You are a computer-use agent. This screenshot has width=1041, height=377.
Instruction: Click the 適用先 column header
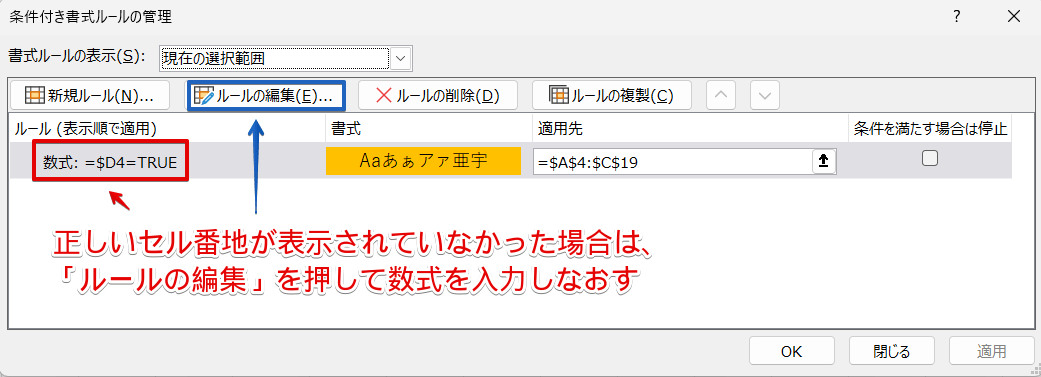[x=690, y=129]
